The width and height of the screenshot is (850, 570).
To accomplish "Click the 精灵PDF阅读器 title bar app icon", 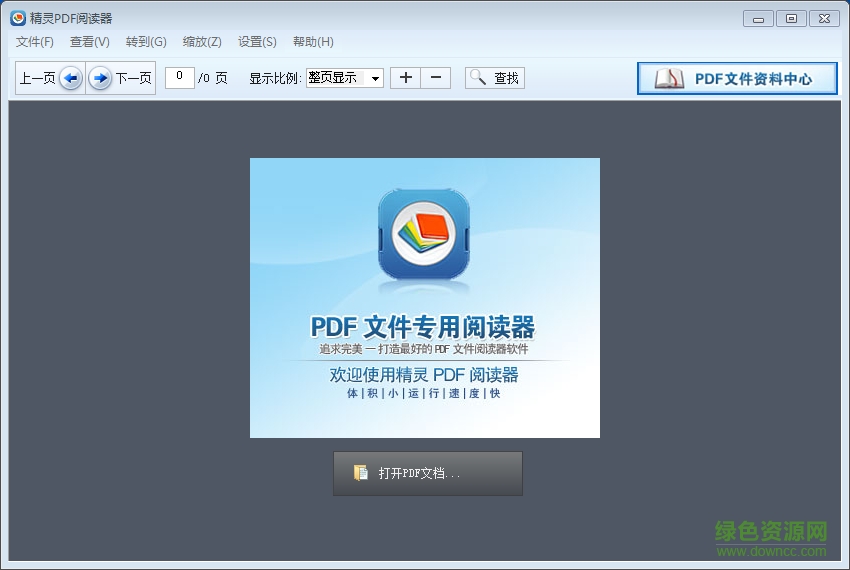I will click(18, 18).
